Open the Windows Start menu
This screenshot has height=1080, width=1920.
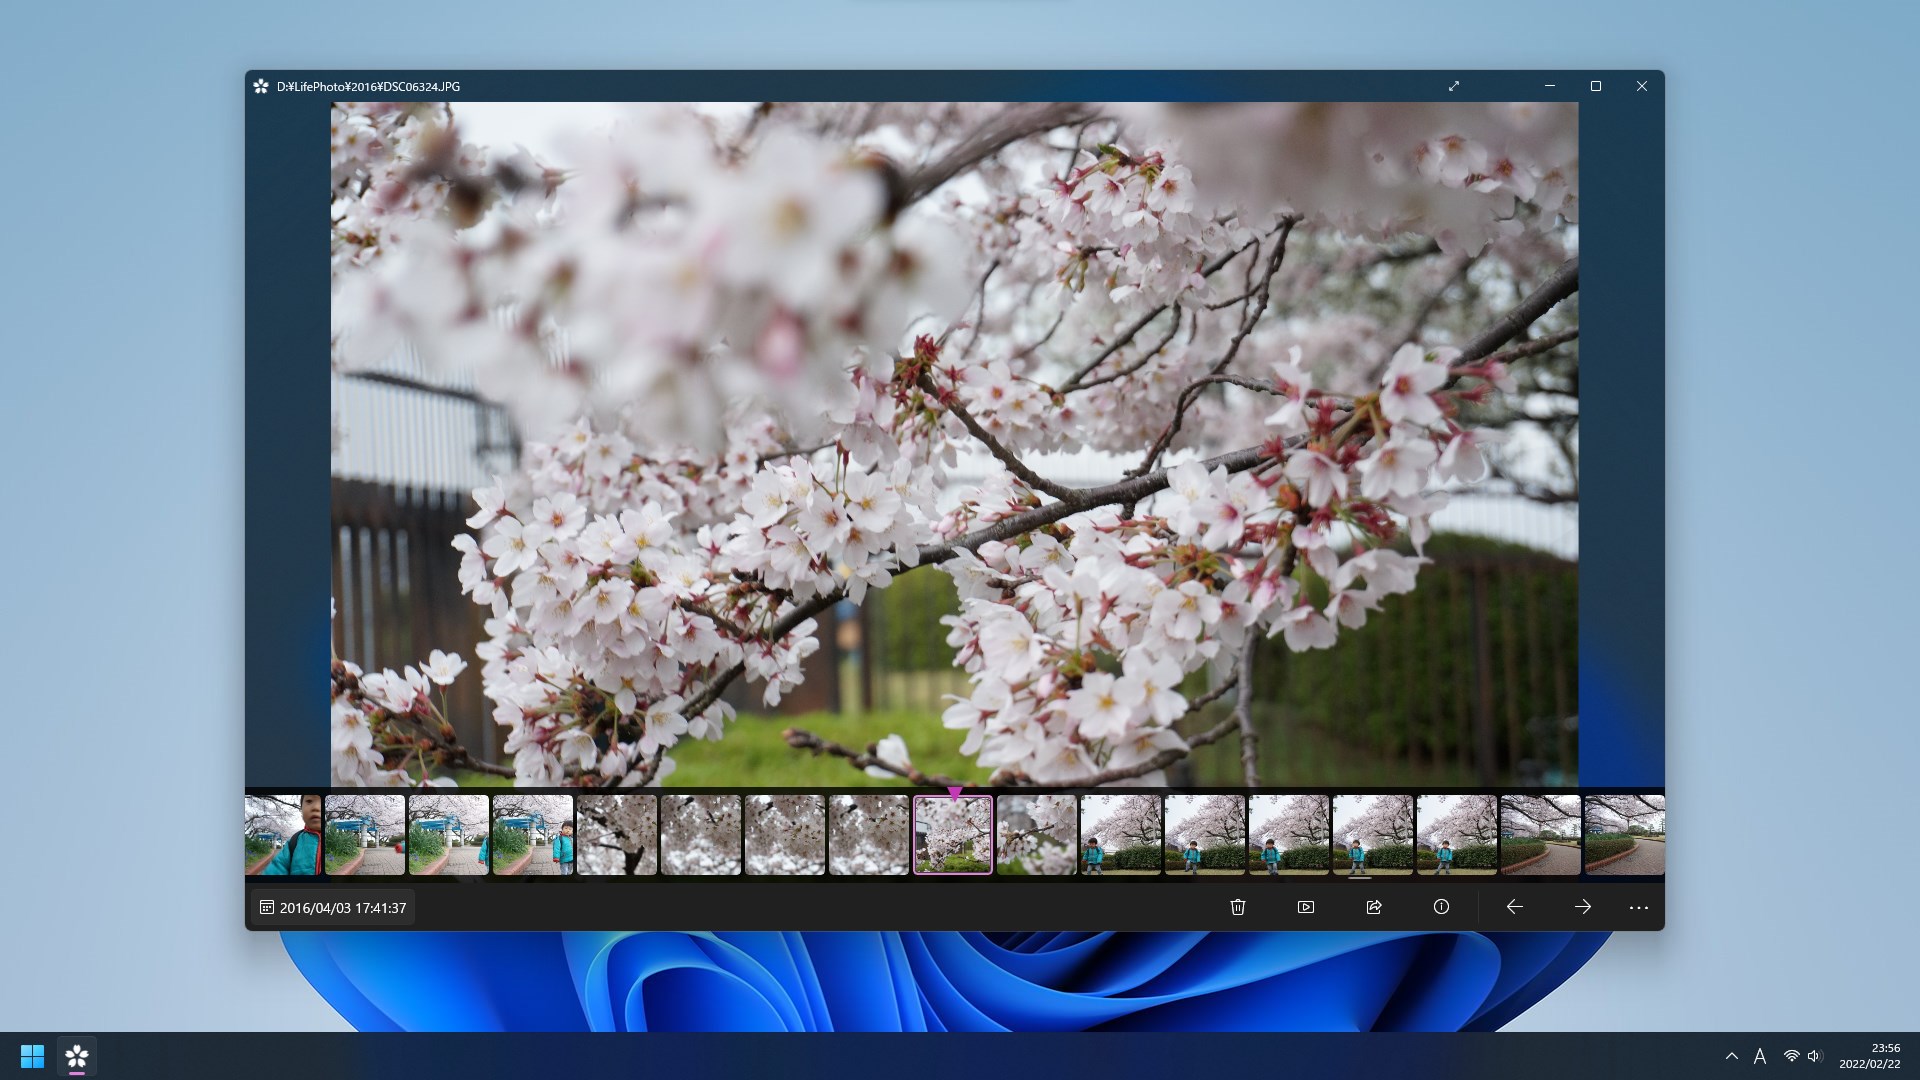[32, 1056]
